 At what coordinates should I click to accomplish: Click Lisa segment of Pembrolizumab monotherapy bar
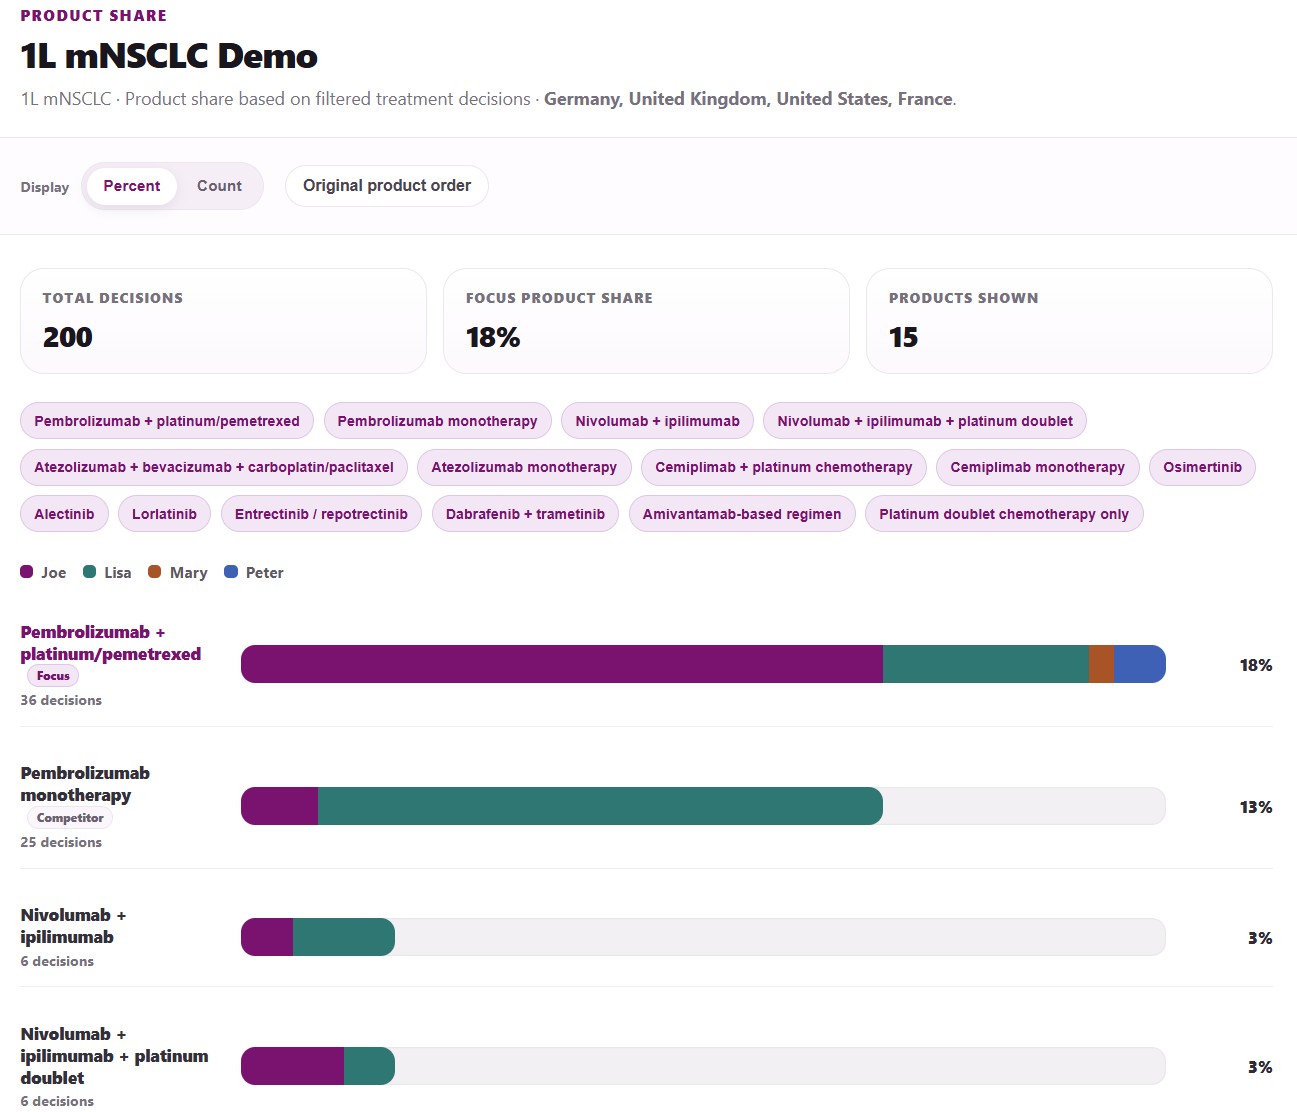[x=600, y=806]
